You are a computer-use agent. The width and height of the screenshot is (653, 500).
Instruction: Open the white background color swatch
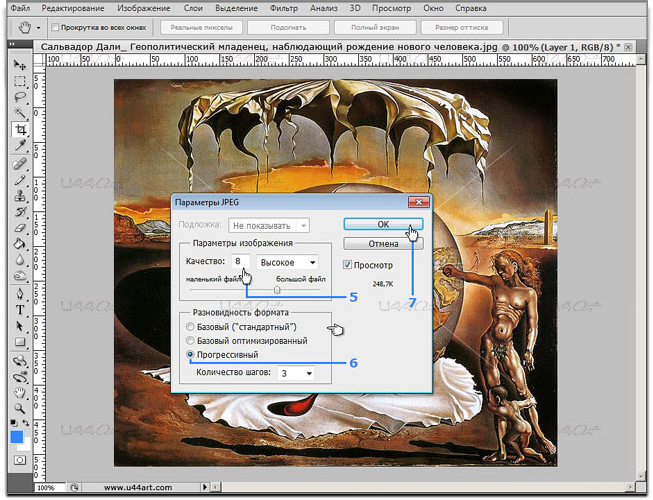pyautogui.click(x=26, y=446)
